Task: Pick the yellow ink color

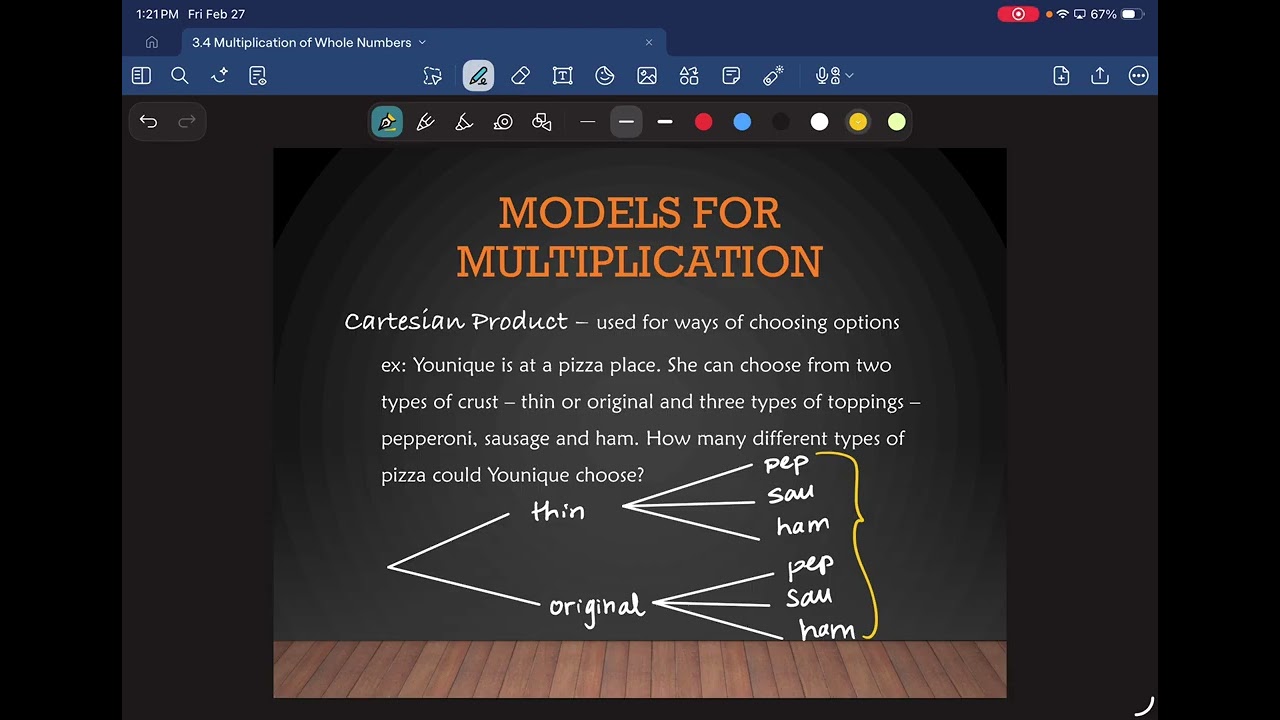Action: (x=858, y=122)
